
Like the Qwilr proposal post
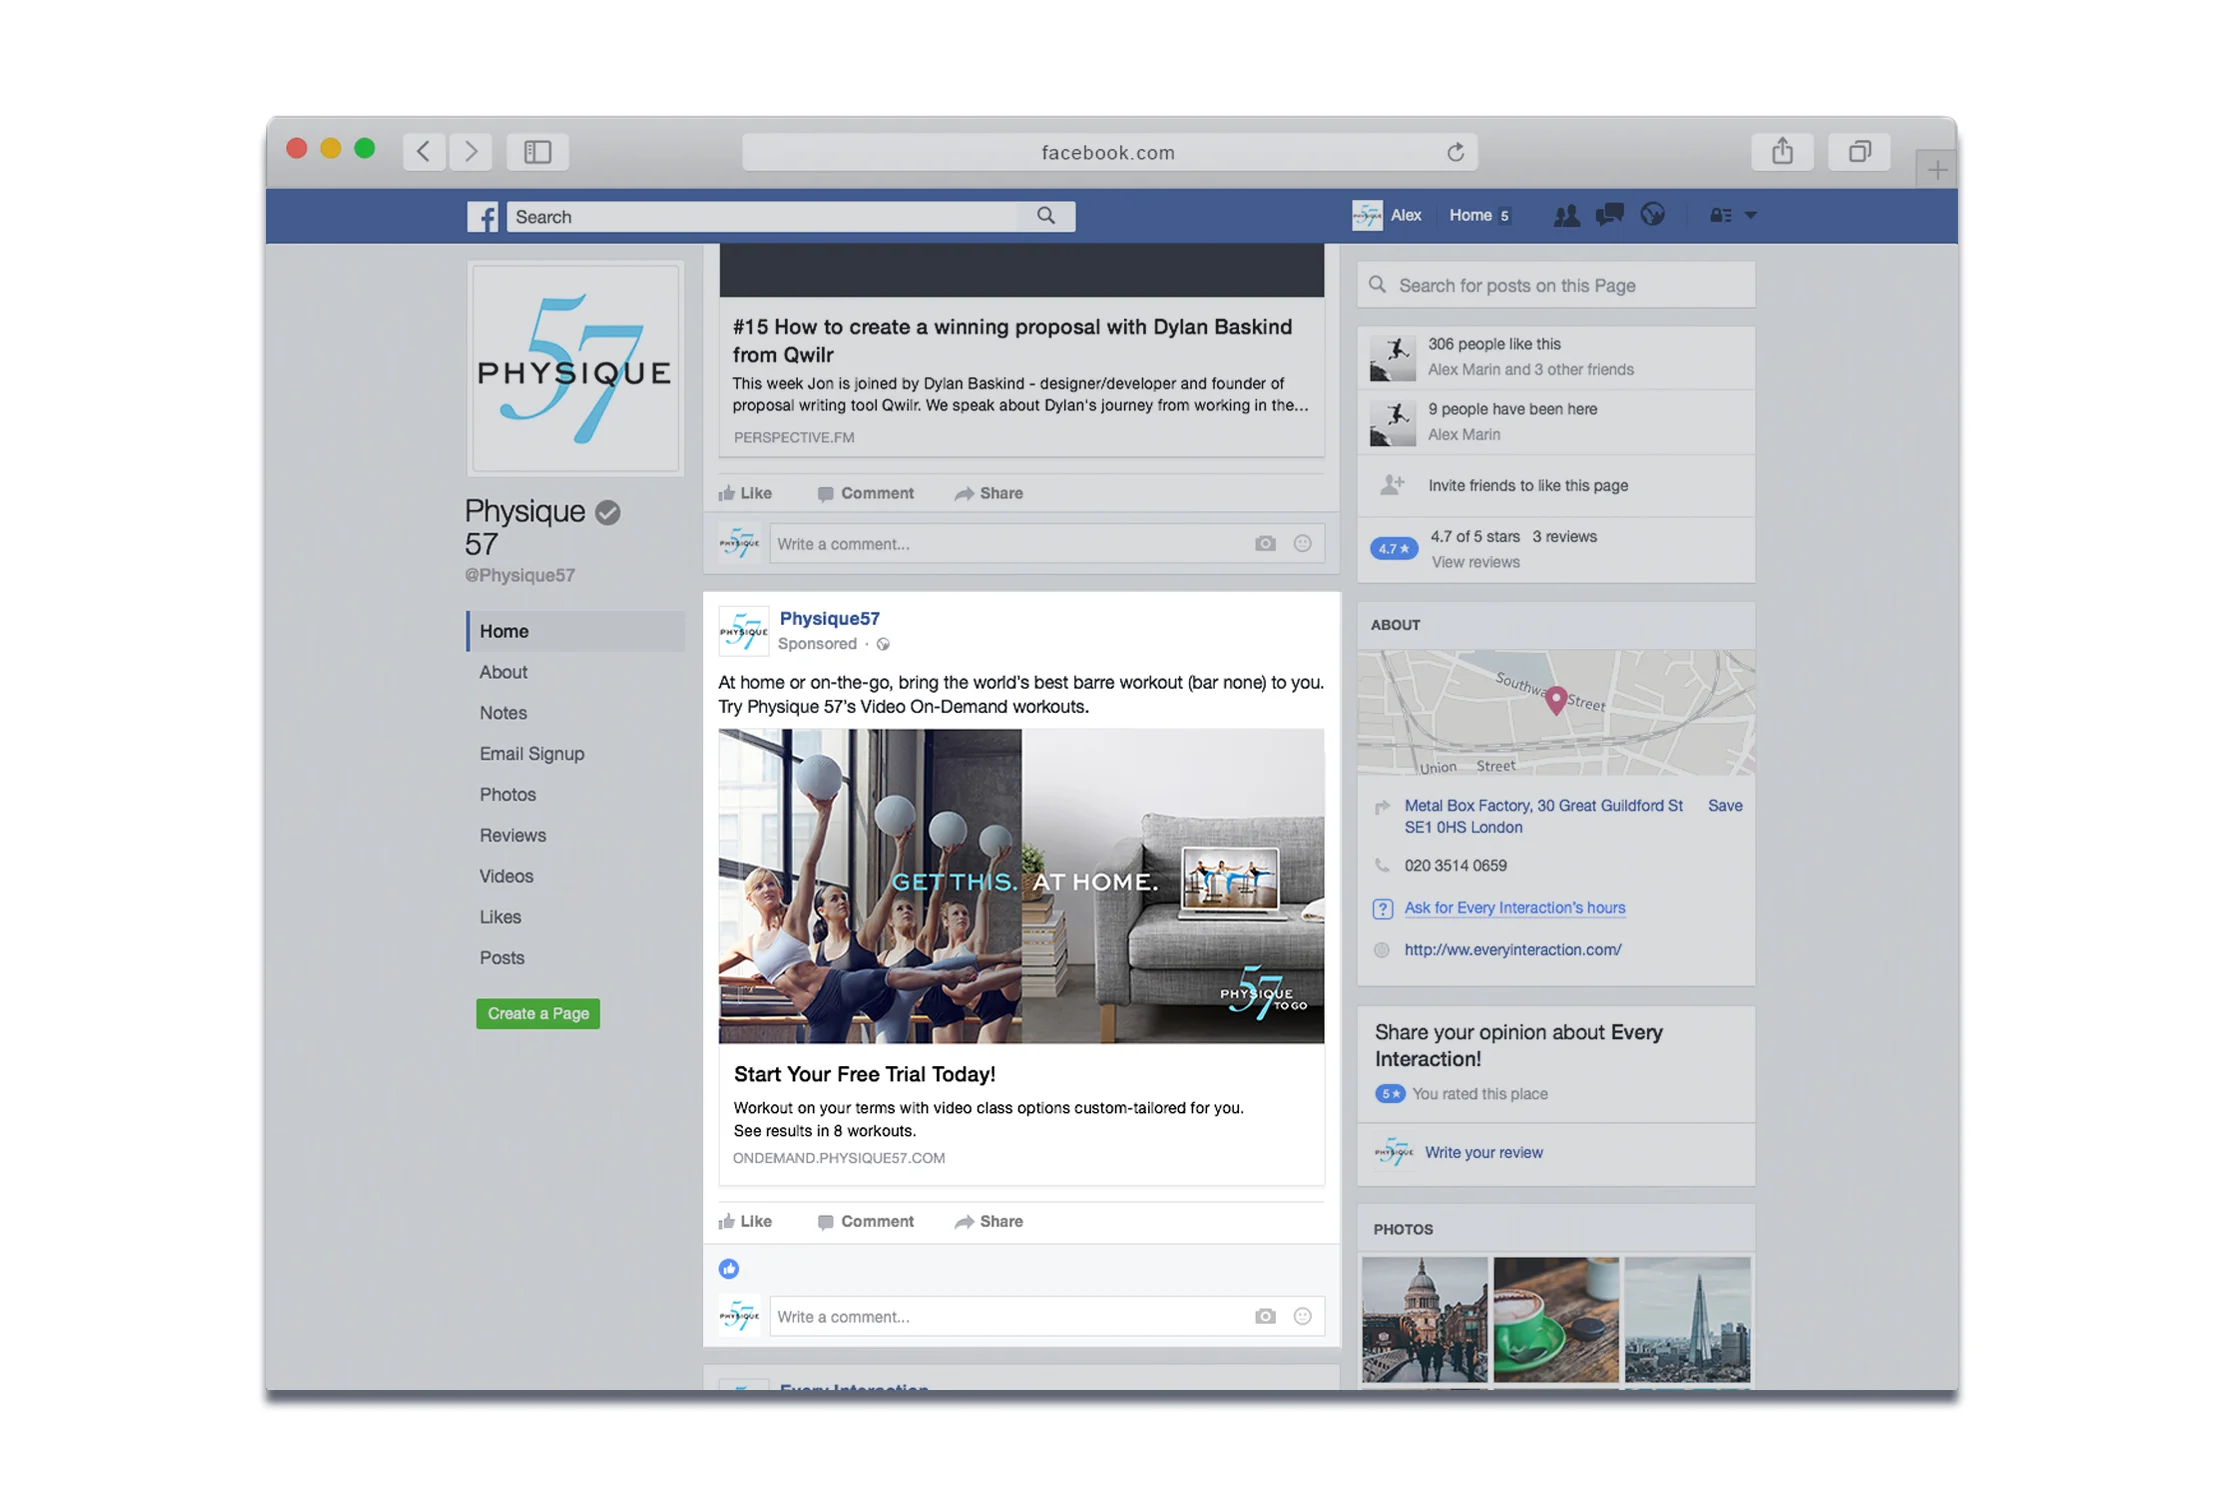point(745,493)
